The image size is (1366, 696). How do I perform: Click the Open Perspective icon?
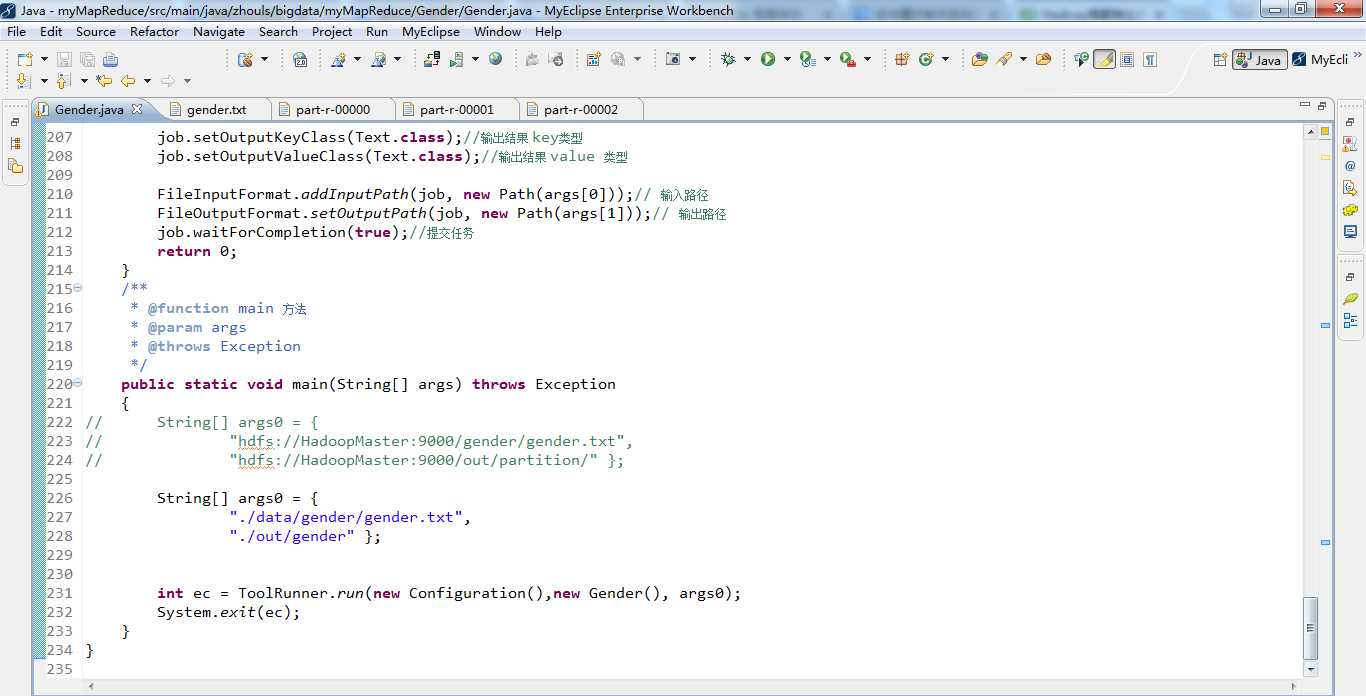[x=1220, y=59]
